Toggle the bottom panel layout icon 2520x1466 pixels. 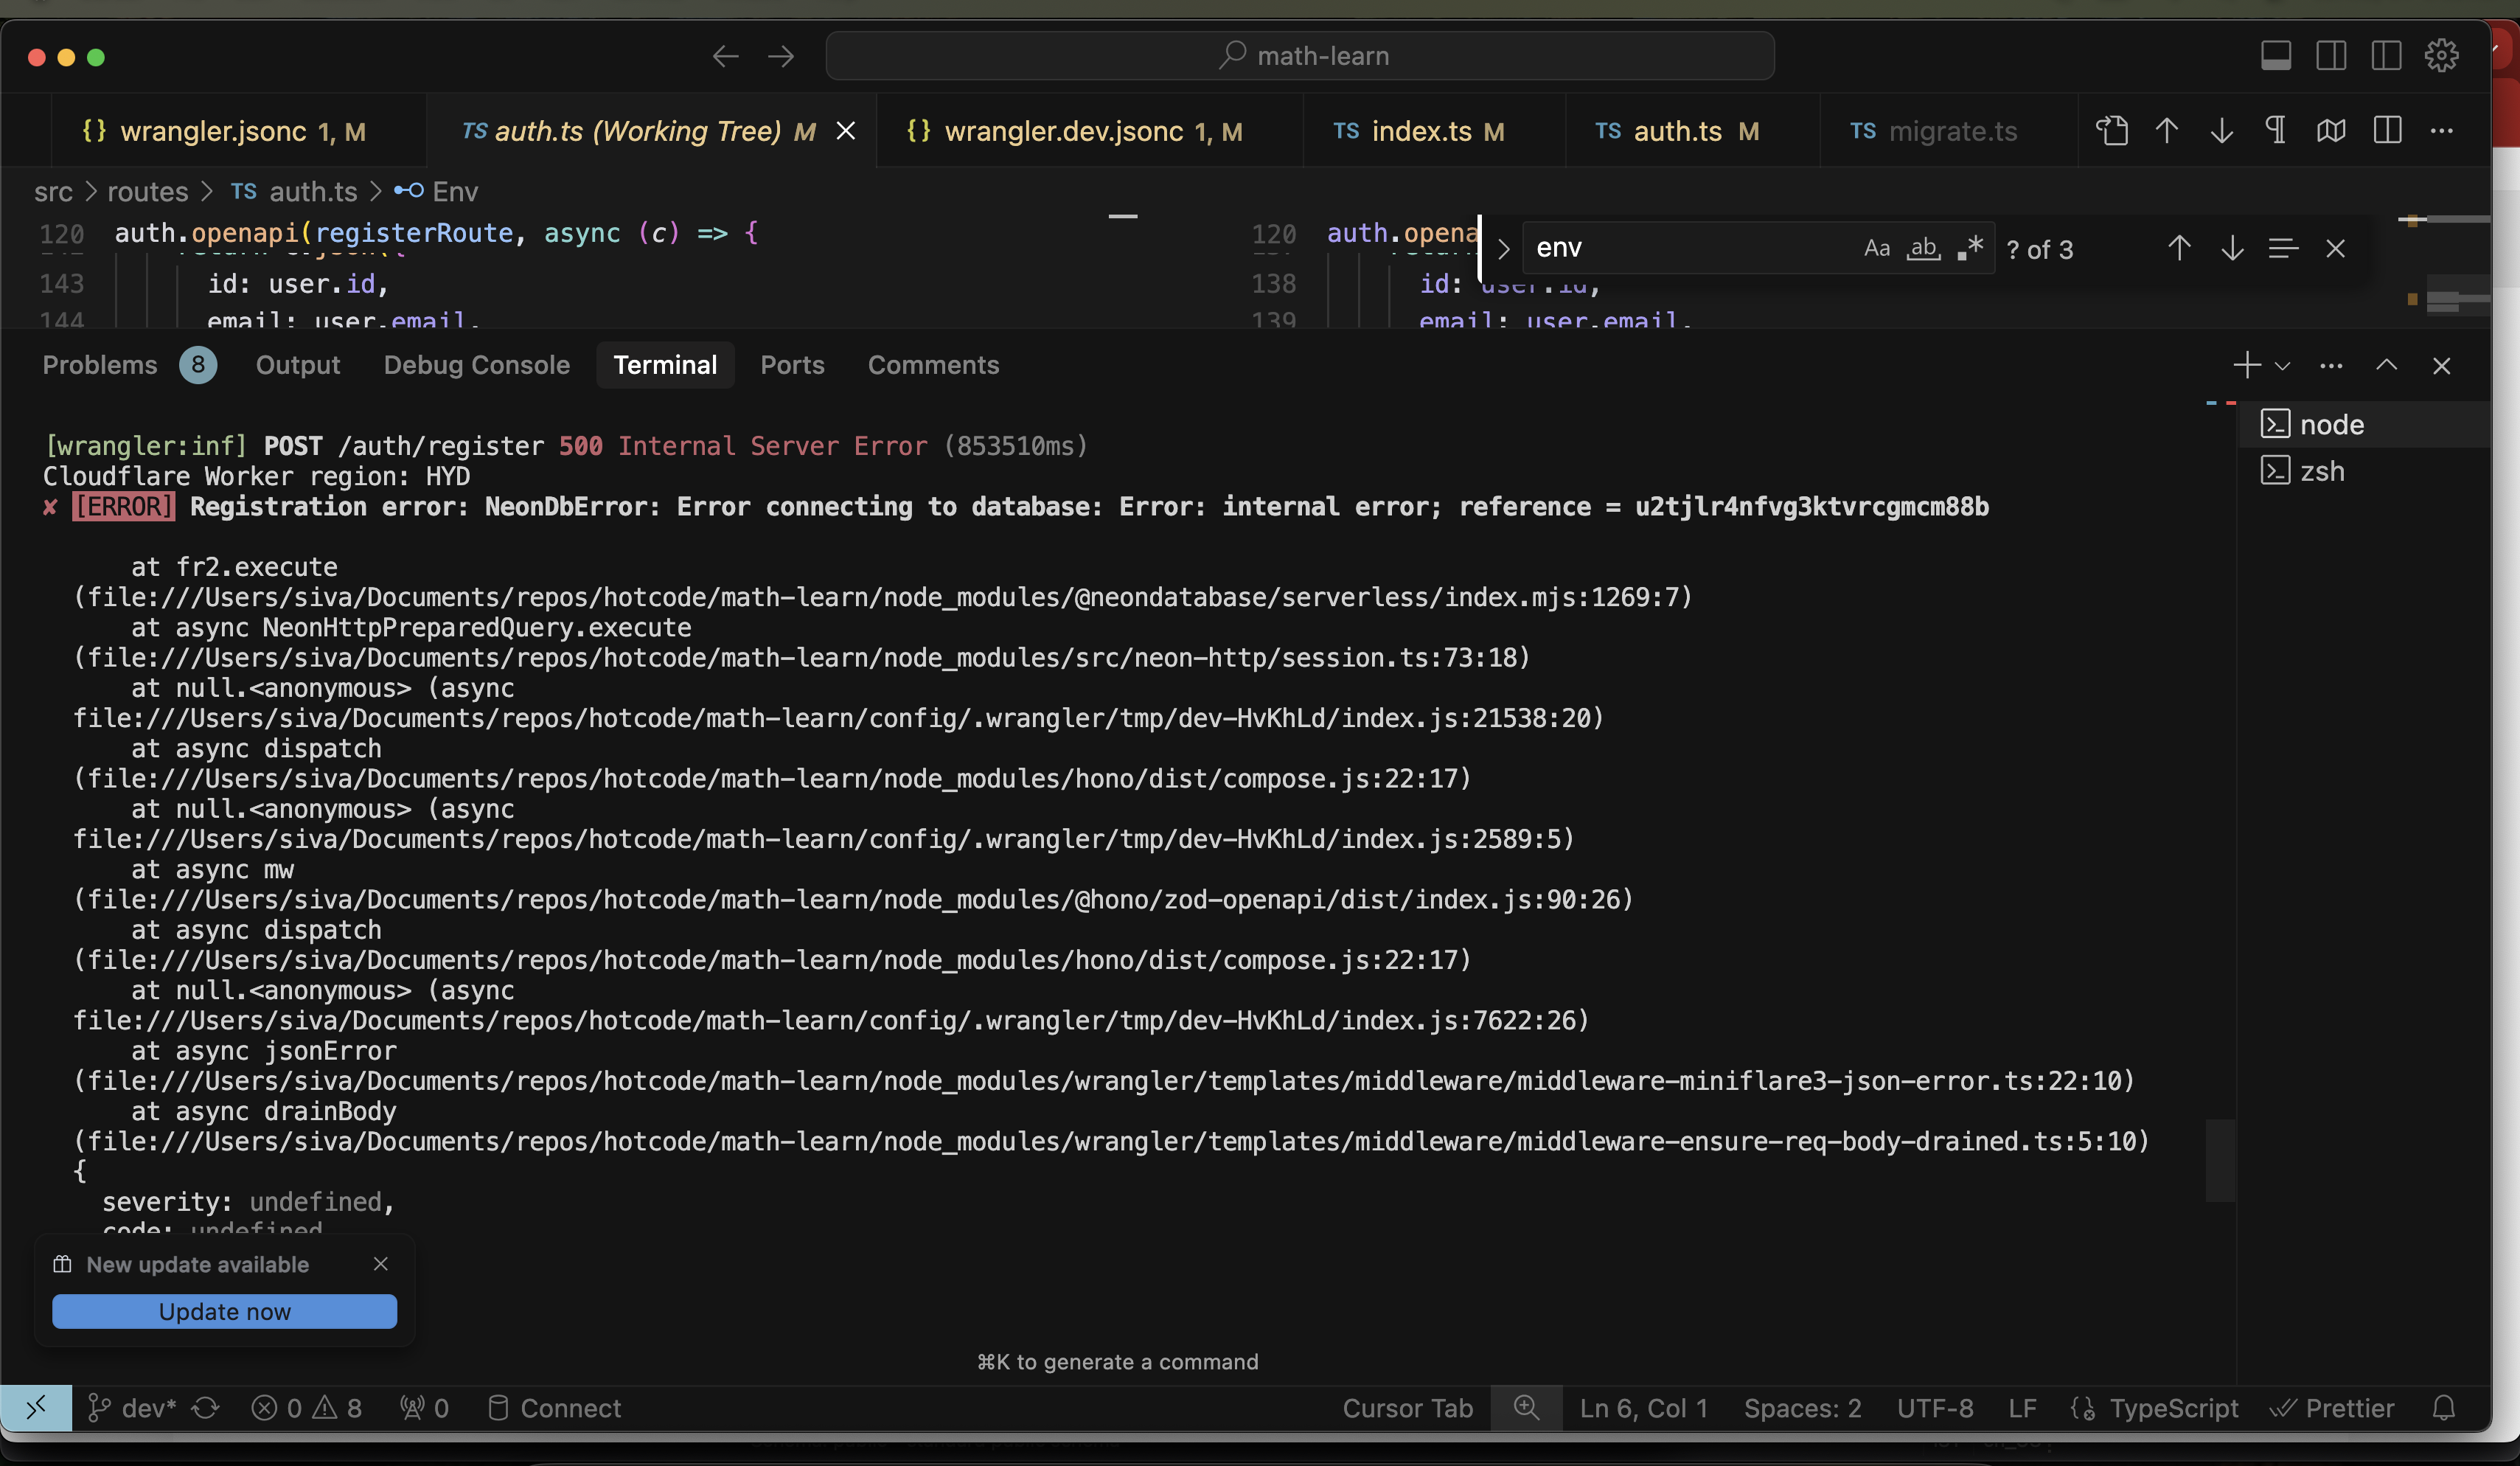click(x=2276, y=55)
